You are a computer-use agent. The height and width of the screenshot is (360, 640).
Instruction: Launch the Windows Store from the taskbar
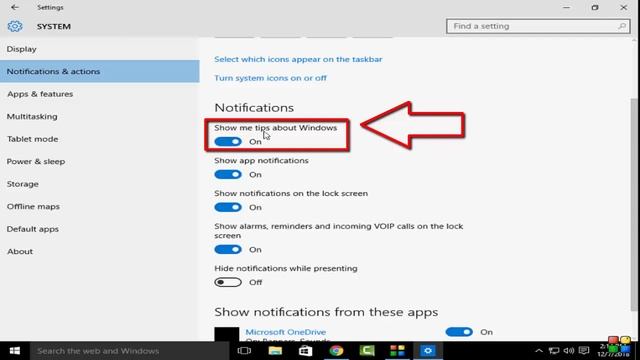305,351
